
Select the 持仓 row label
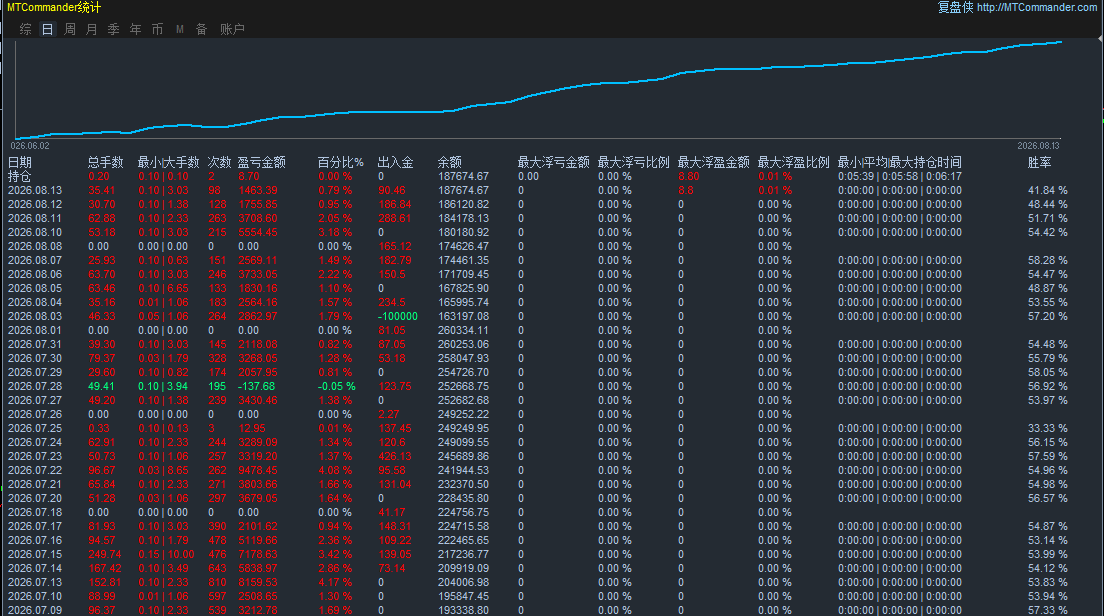click(x=20, y=176)
